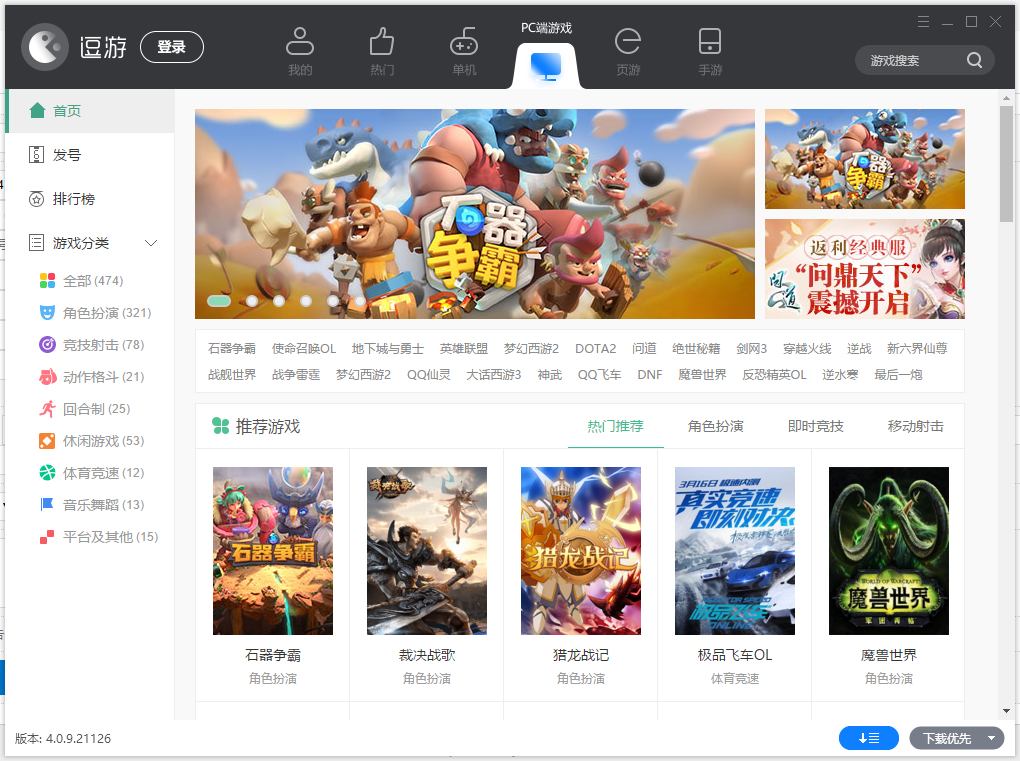
Task: Open the QQ飞车 link
Action: 599,375
